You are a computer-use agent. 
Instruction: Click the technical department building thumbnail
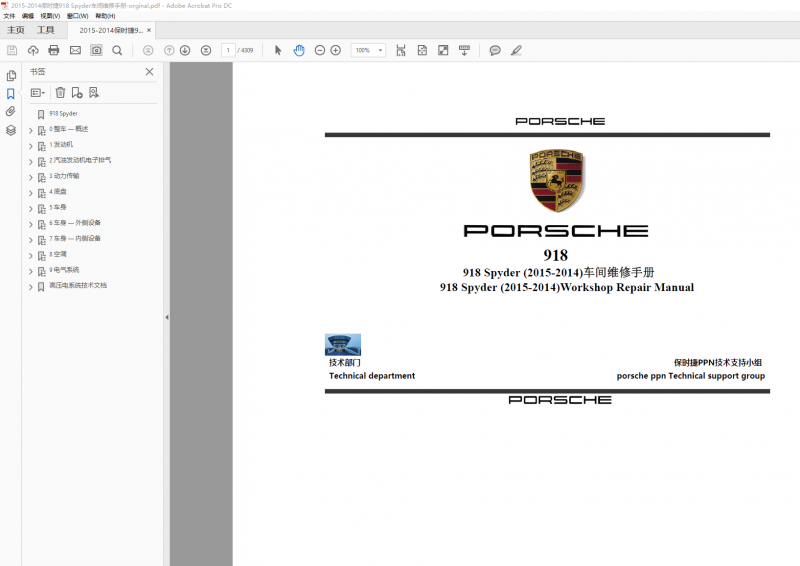pyautogui.click(x=343, y=344)
